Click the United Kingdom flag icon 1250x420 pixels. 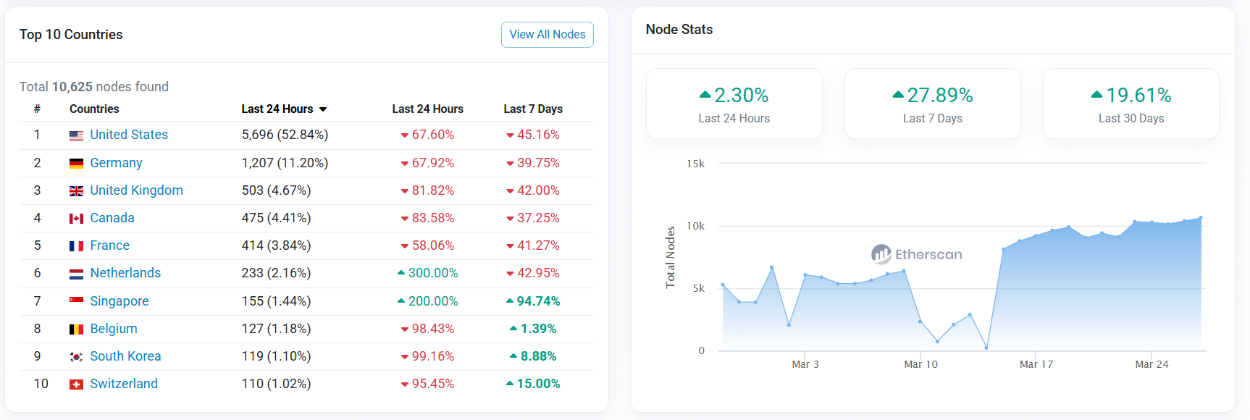pos(76,191)
